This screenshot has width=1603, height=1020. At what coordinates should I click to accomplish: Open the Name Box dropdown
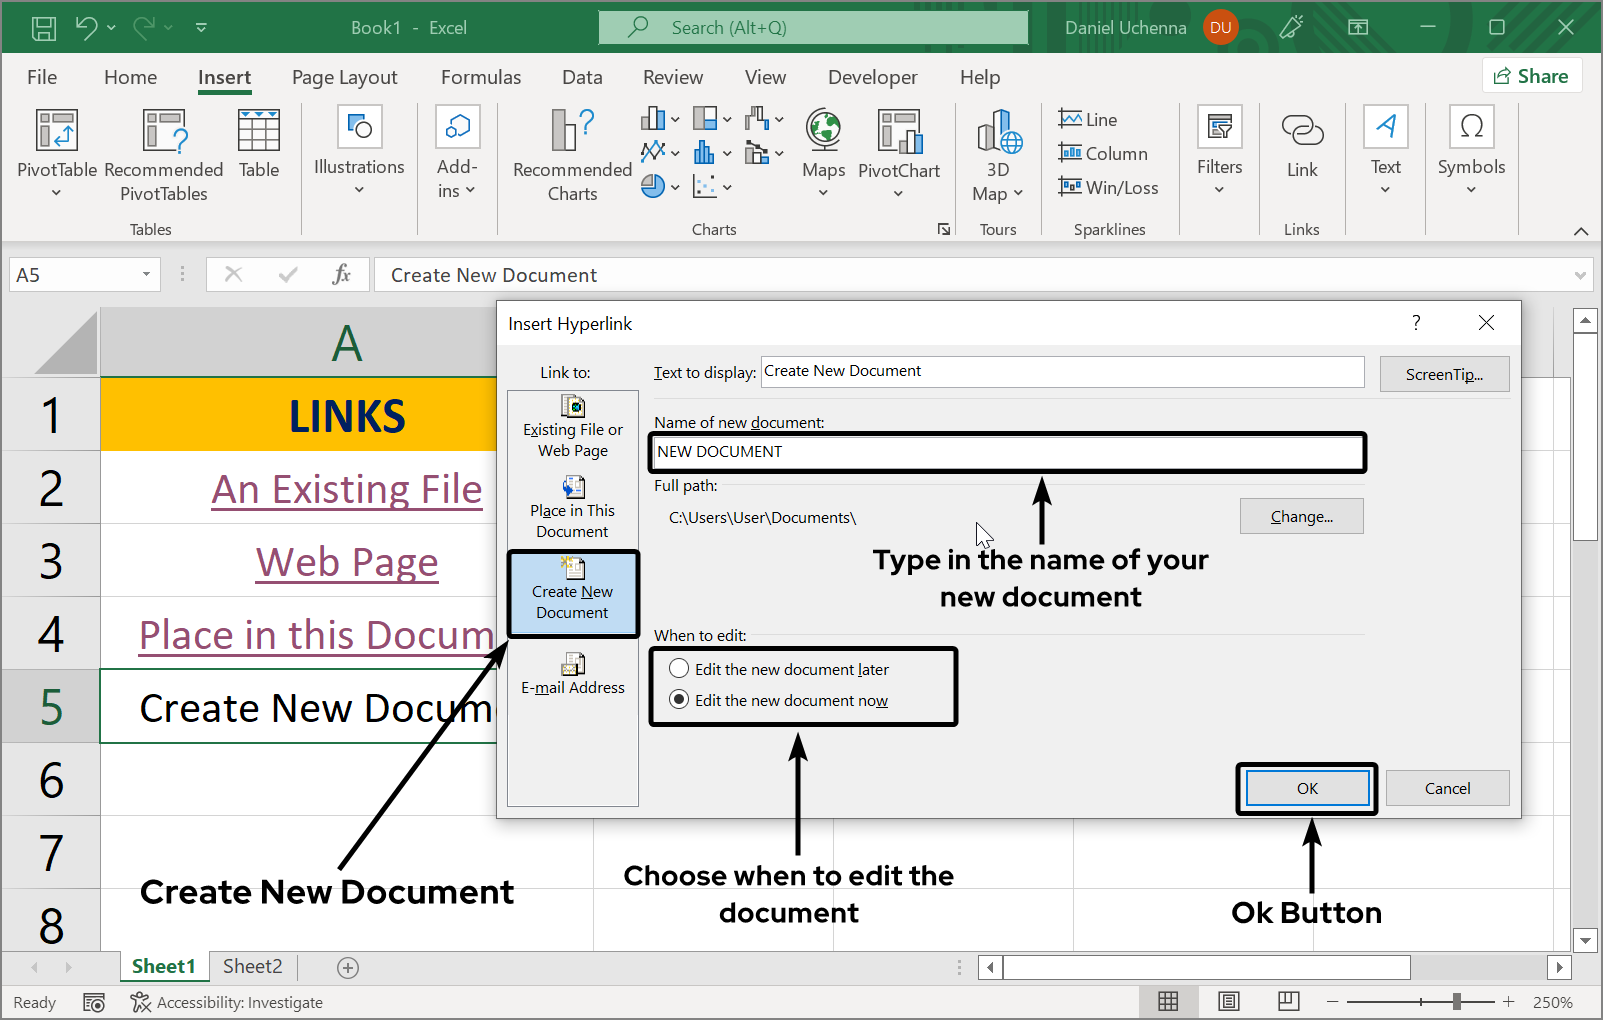click(144, 274)
